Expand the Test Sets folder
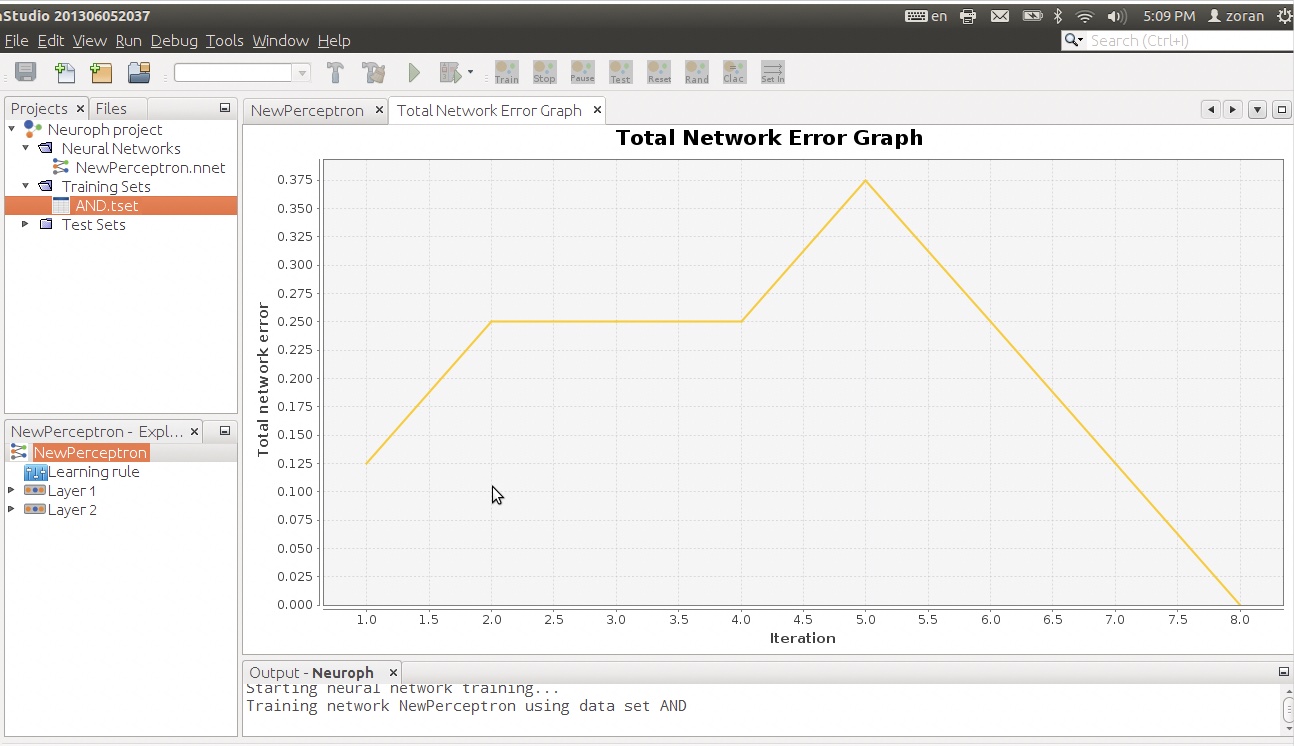This screenshot has height=746, width=1294. point(26,224)
